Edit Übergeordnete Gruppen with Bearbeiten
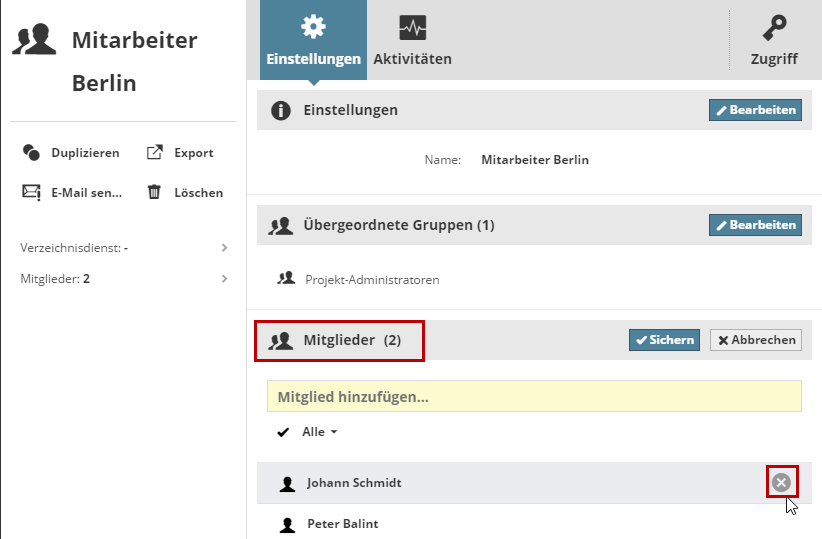 755,225
